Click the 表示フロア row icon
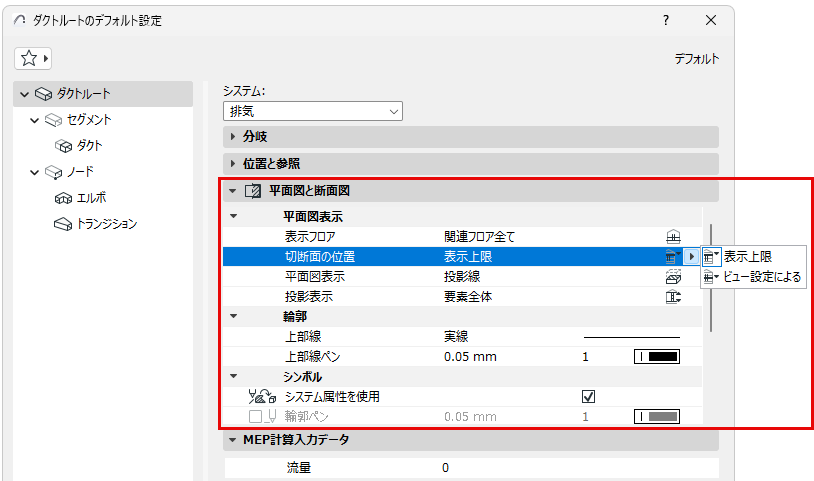 click(x=673, y=237)
